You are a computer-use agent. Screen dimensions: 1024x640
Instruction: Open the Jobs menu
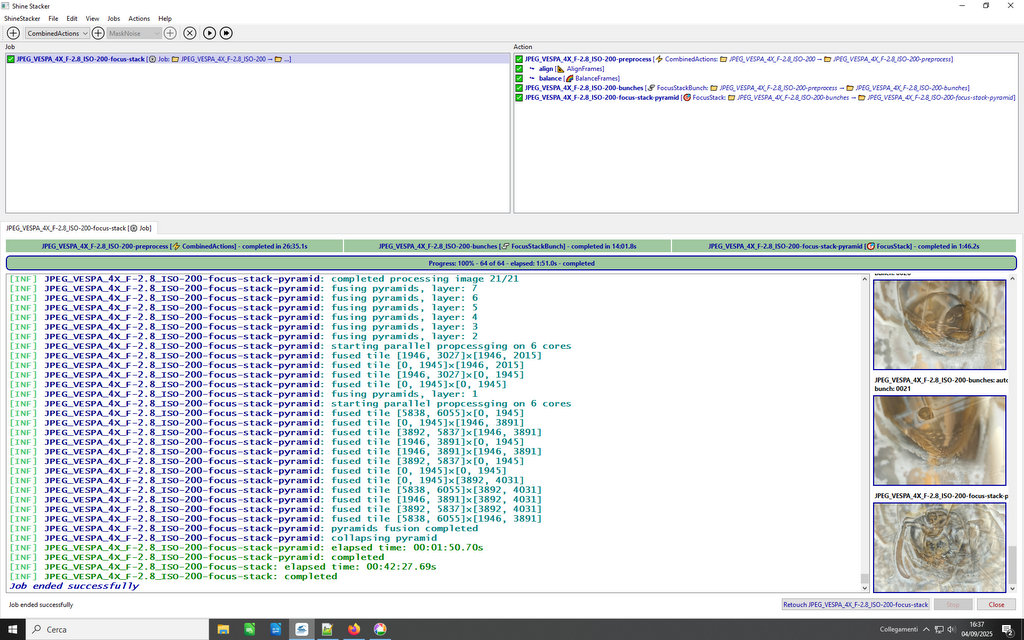pos(114,19)
